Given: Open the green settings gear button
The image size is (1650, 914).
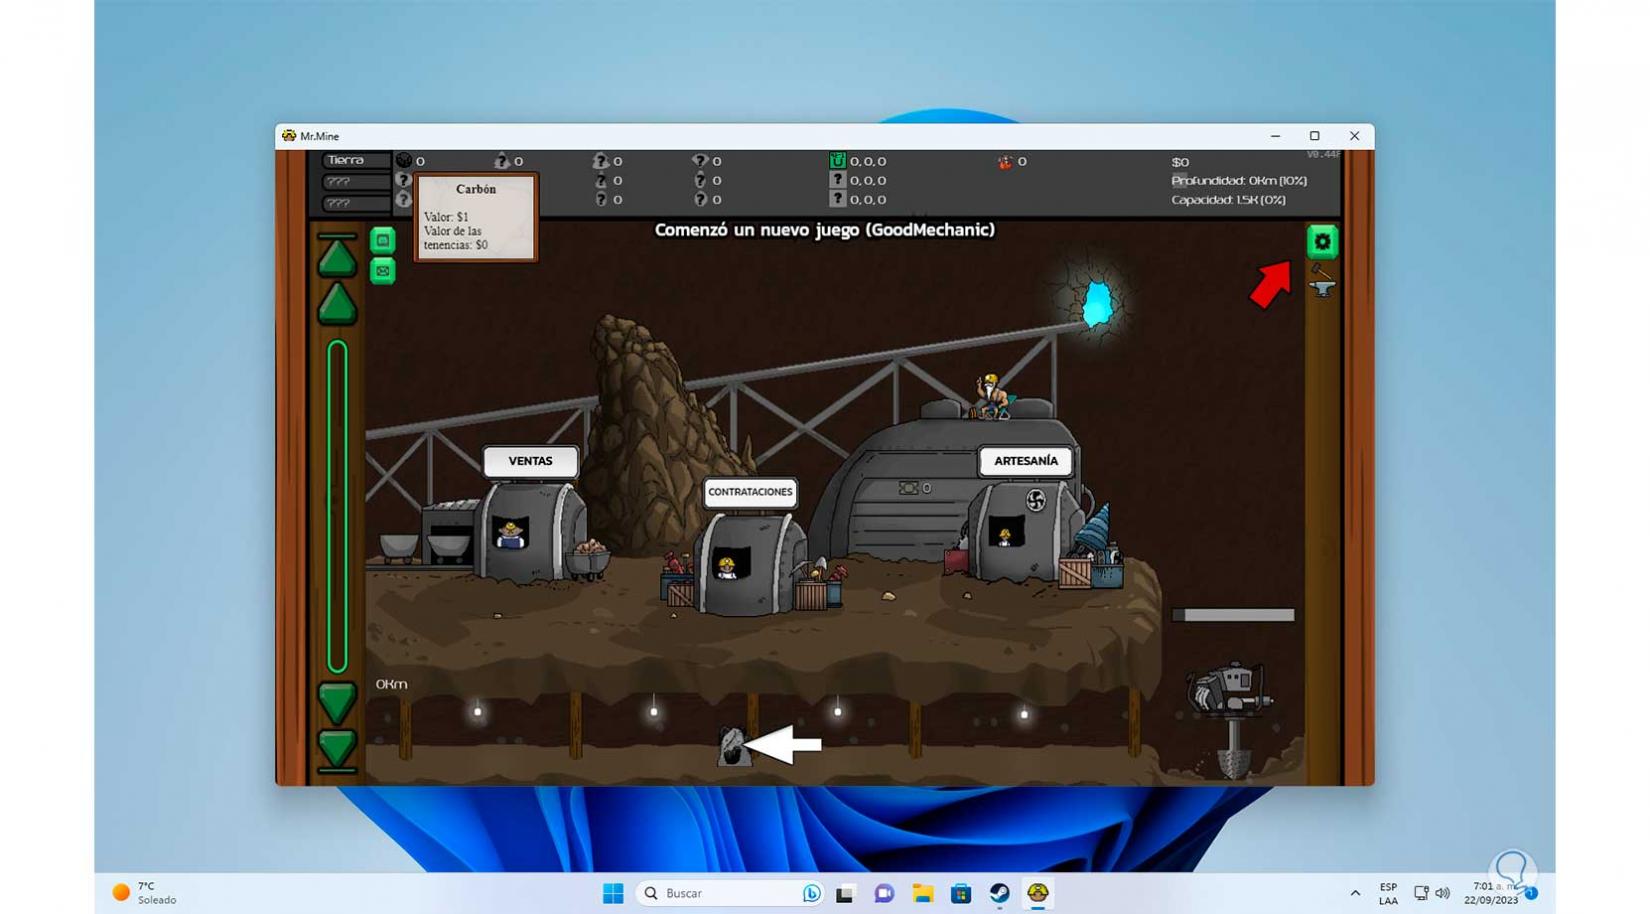Looking at the screenshot, I should (1322, 241).
